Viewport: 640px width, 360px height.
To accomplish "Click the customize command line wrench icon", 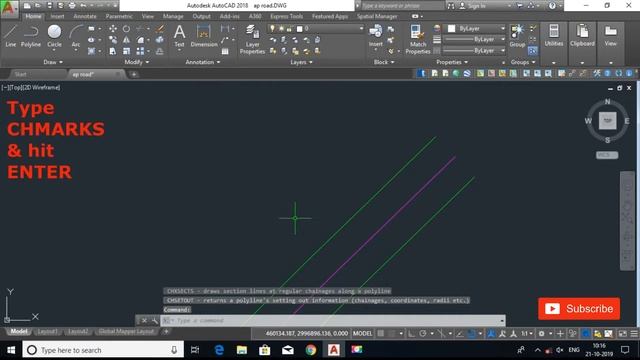I will tap(155, 321).
